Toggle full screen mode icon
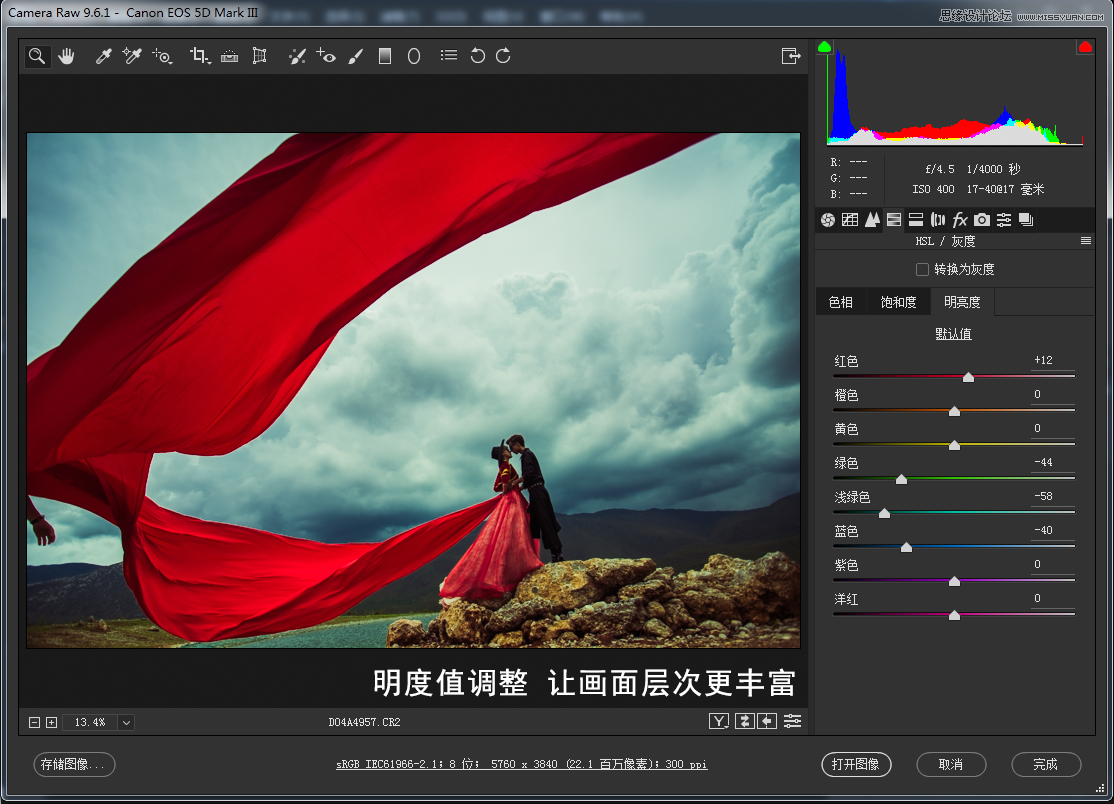 791,56
